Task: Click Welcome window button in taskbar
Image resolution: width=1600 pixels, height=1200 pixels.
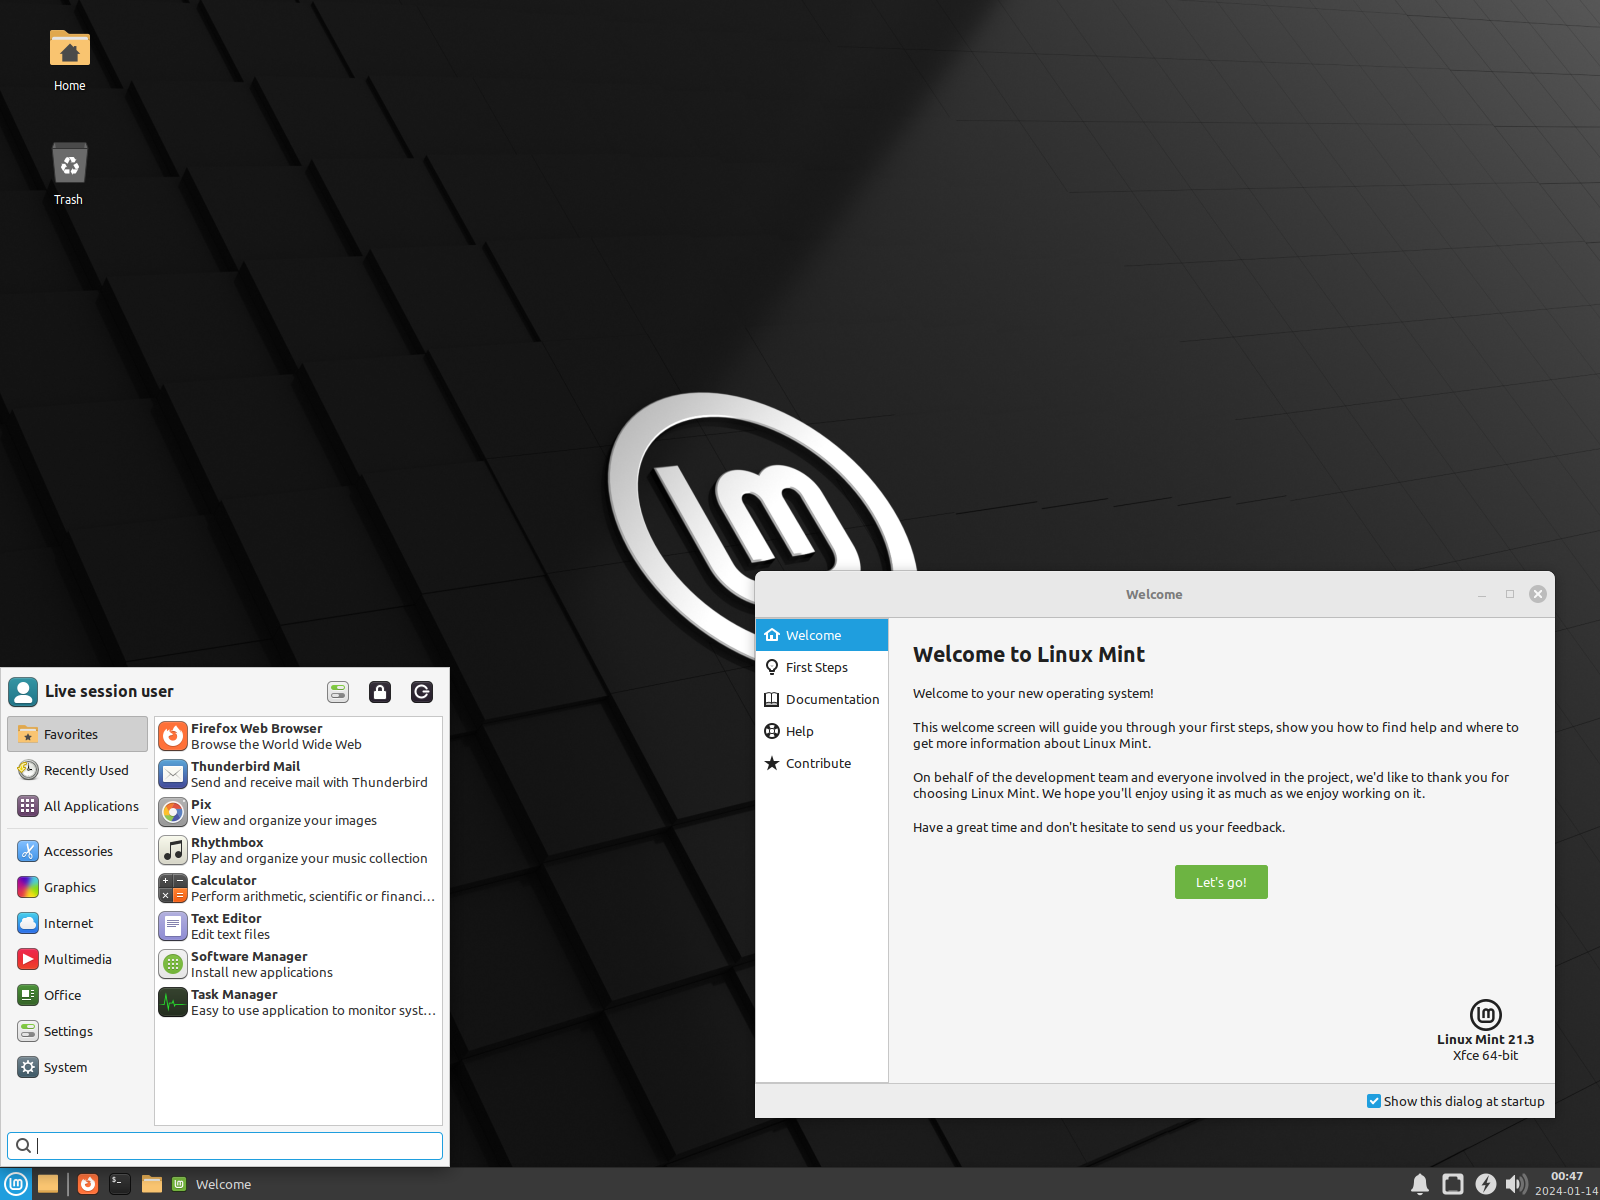Action: point(212,1184)
